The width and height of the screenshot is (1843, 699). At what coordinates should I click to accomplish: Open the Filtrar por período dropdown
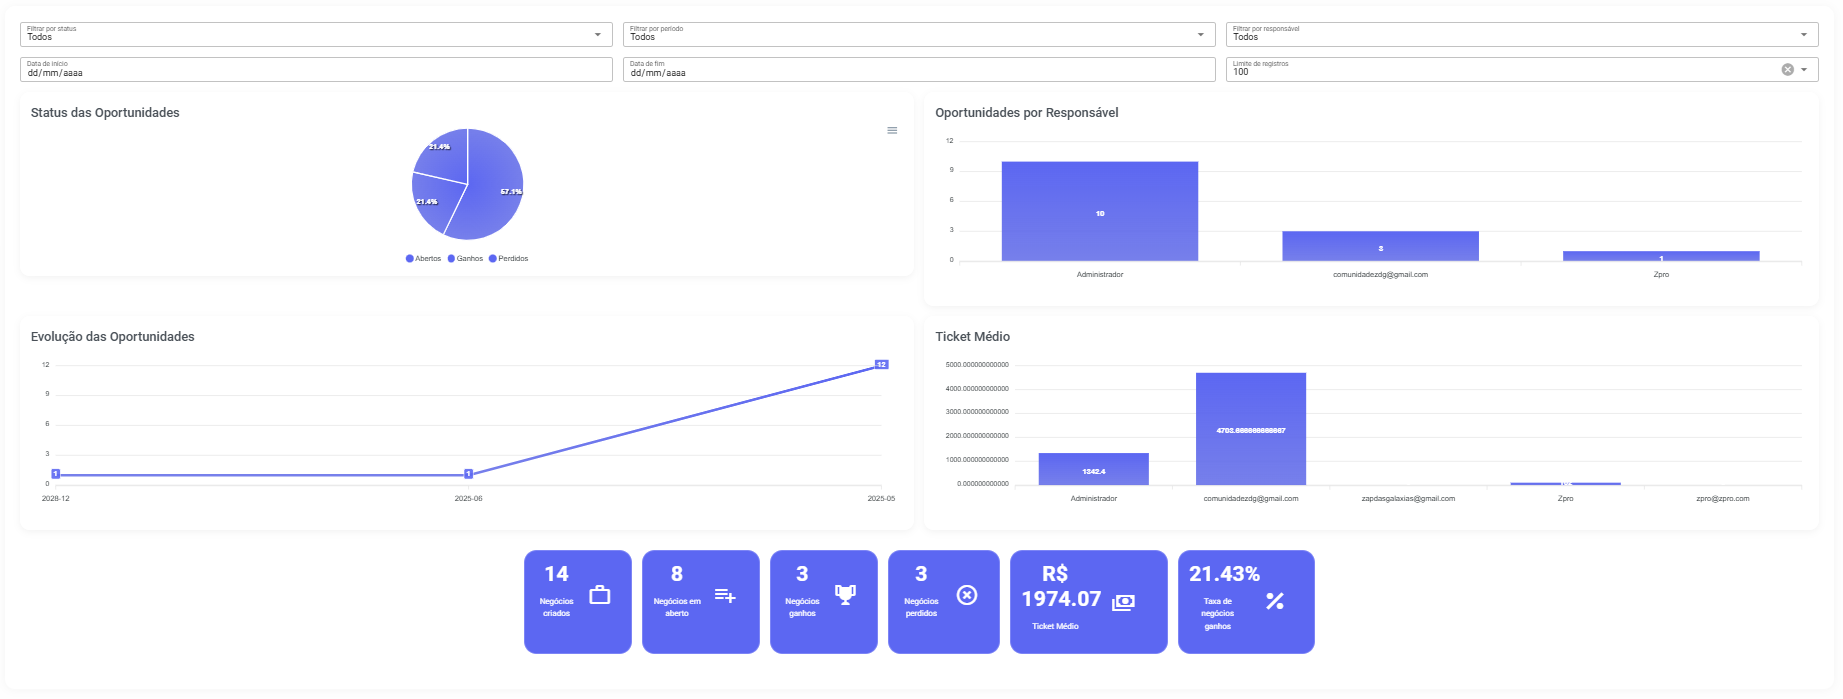pyautogui.click(x=918, y=35)
